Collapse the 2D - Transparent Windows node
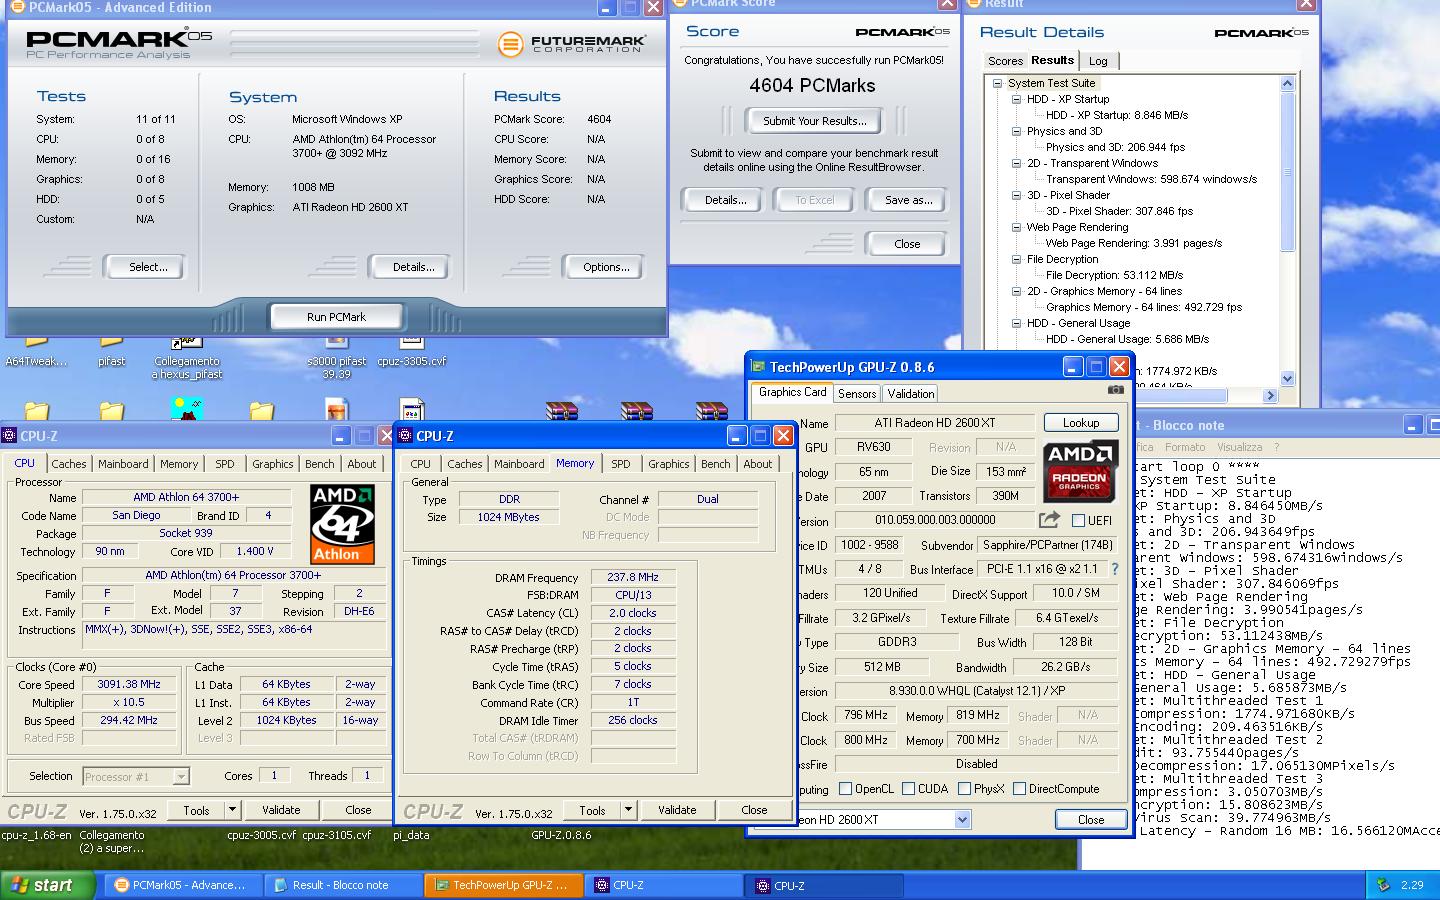This screenshot has width=1440, height=900. coord(1016,163)
